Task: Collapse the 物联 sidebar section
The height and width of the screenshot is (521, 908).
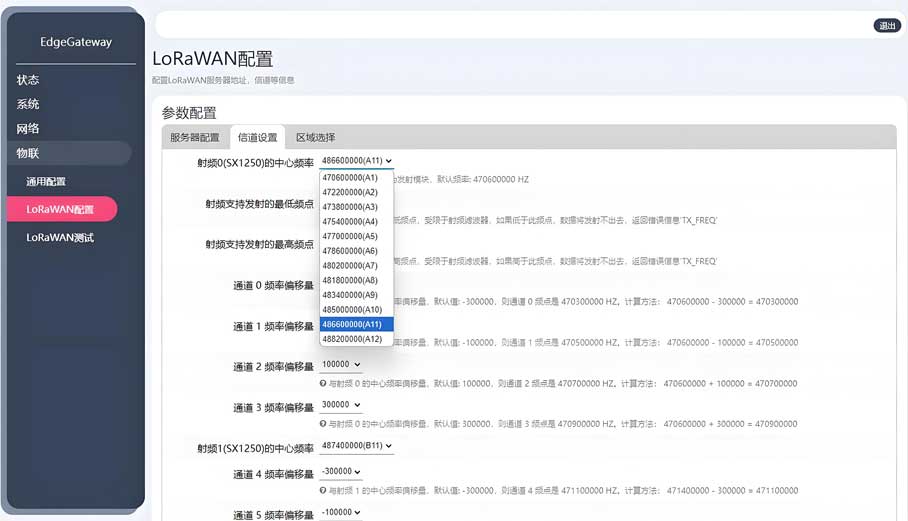Action: coord(28,153)
